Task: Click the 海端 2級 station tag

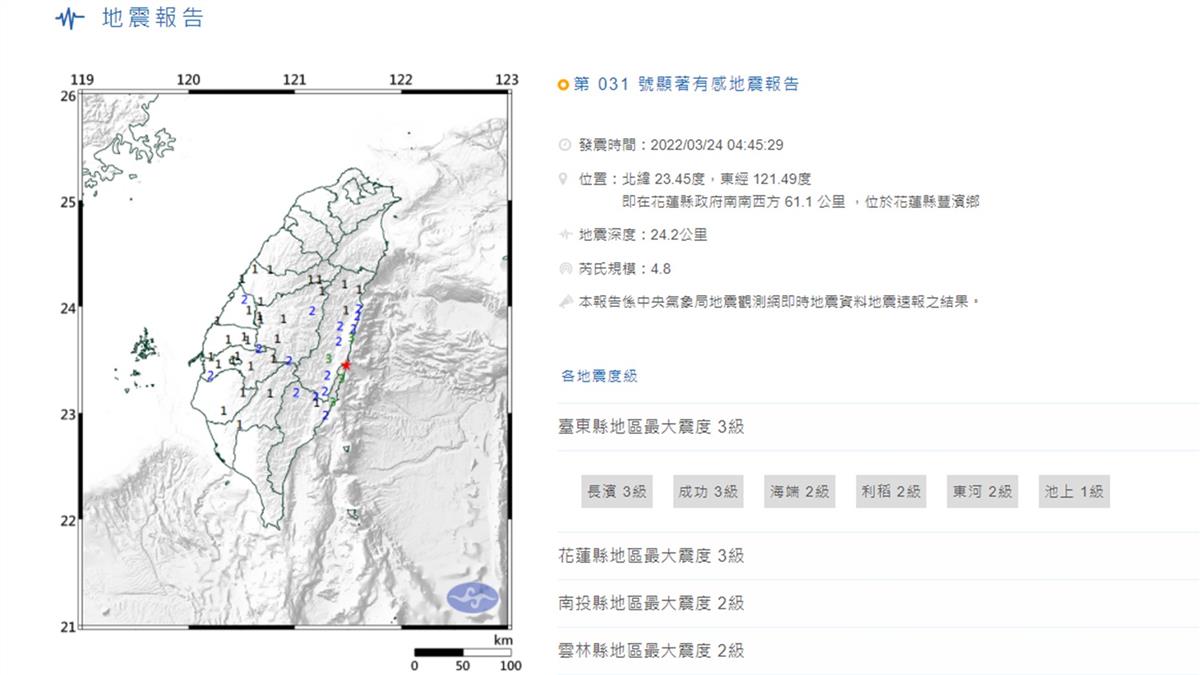Action: [799, 491]
